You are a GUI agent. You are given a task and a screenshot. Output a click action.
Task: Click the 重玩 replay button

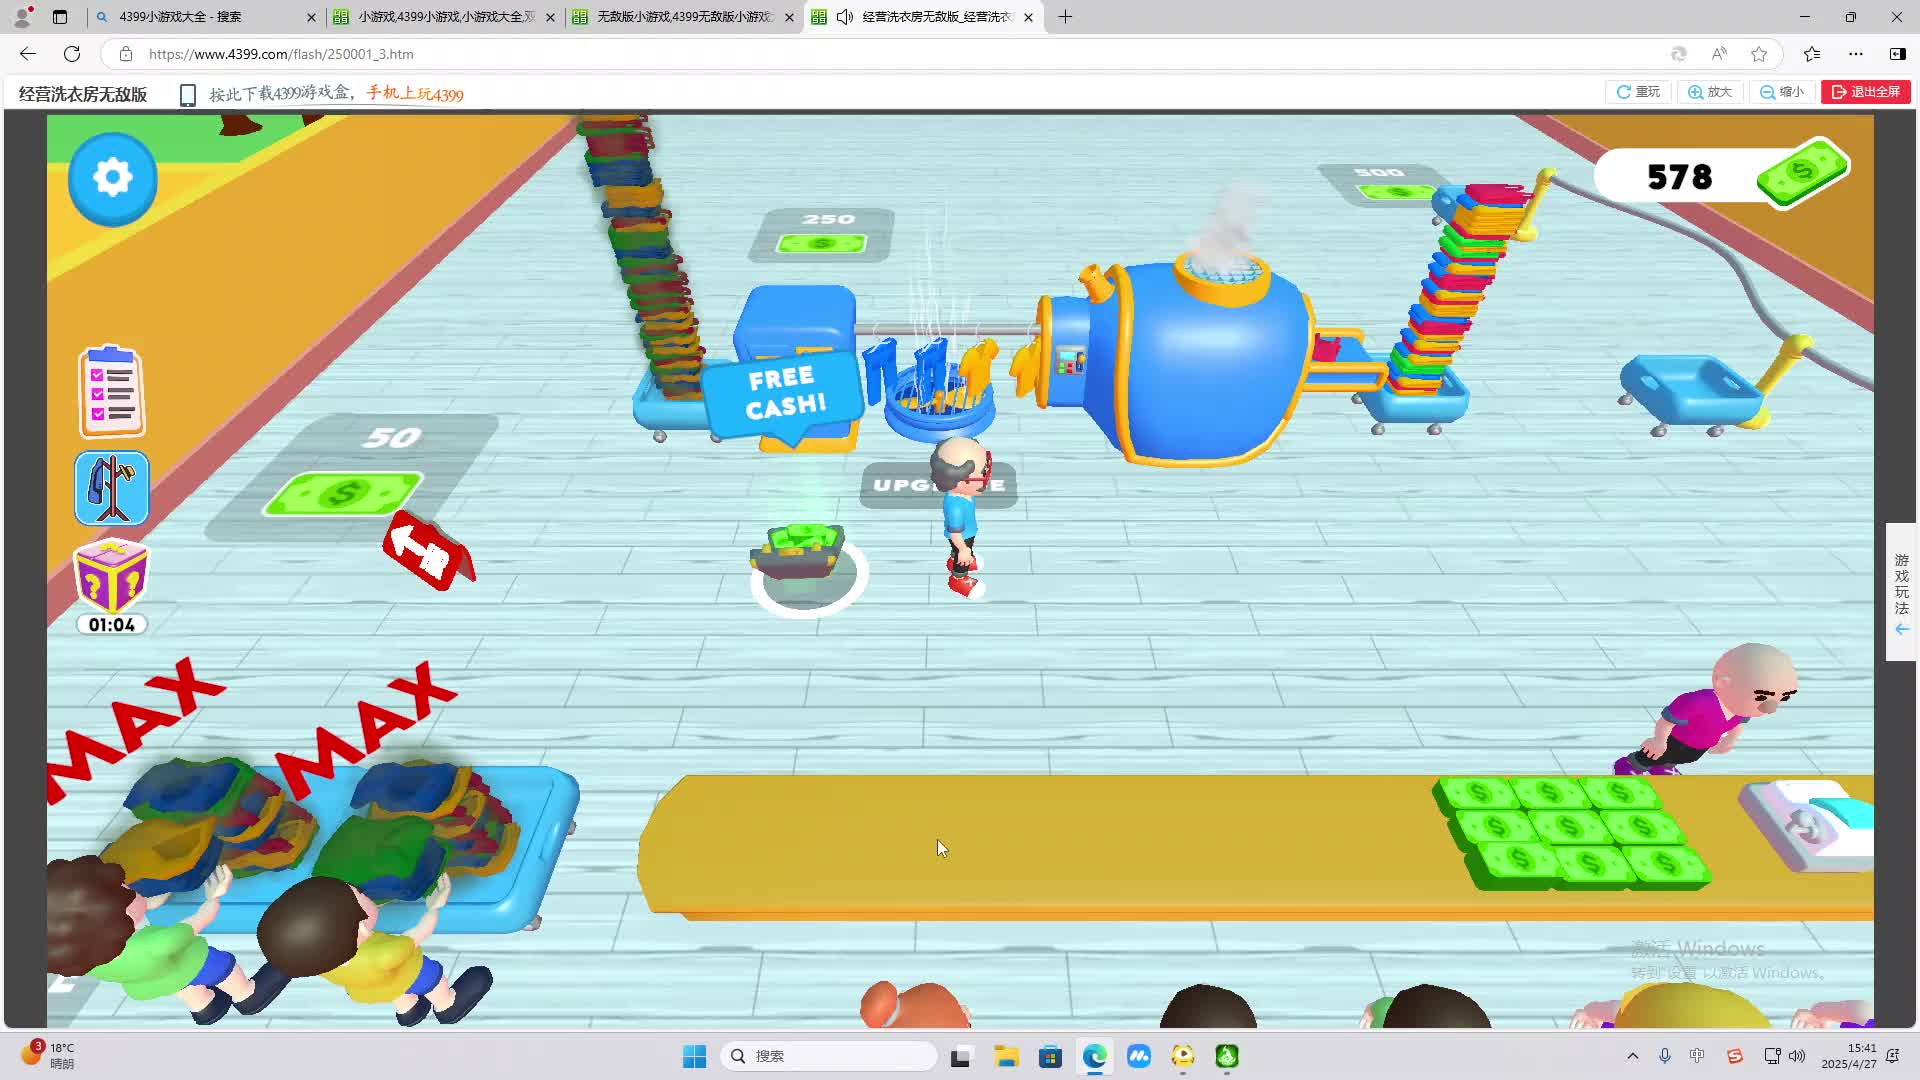(1638, 92)
